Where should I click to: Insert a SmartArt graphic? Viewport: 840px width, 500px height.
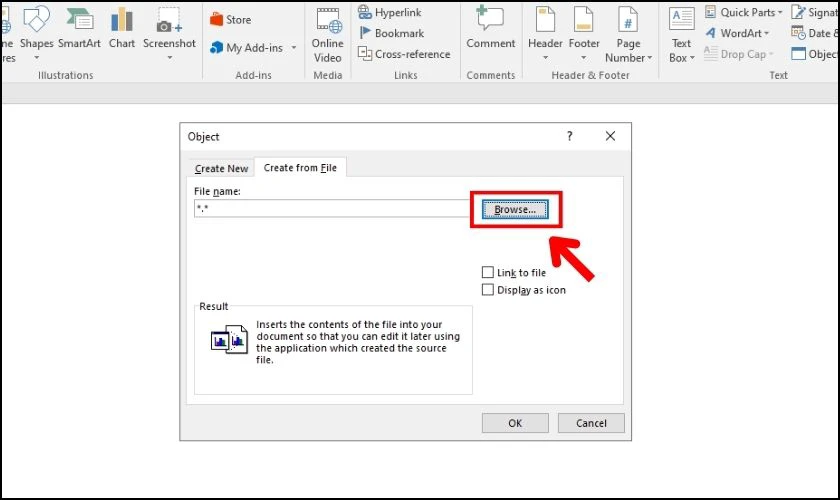coord(79,28)
